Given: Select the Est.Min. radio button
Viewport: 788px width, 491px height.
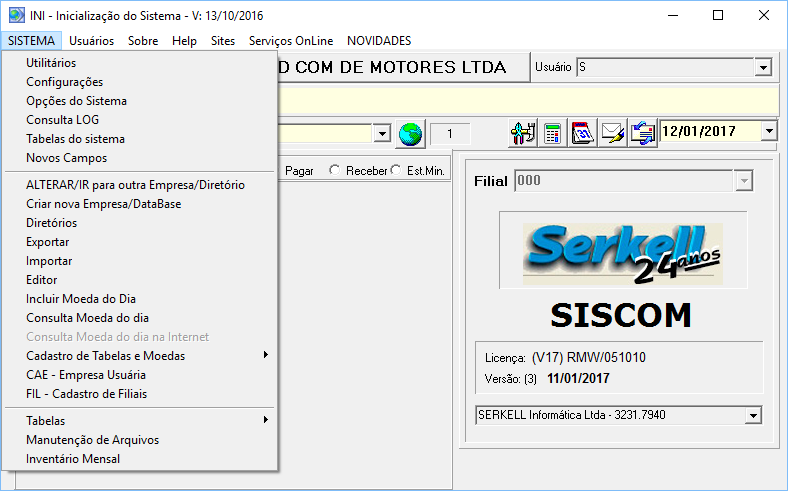Looking at the screenshot, I should 396,170.
